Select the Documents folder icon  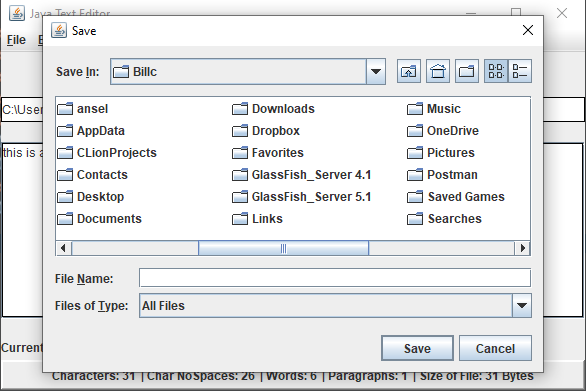(65, 219)
